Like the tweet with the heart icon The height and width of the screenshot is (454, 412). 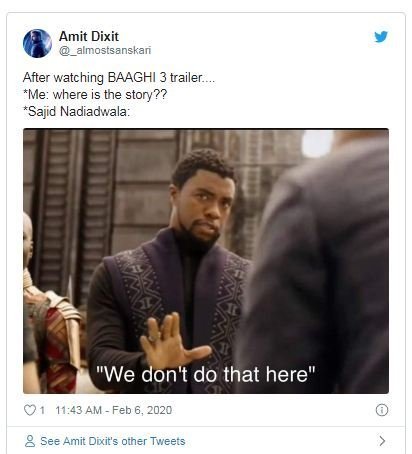30,410
